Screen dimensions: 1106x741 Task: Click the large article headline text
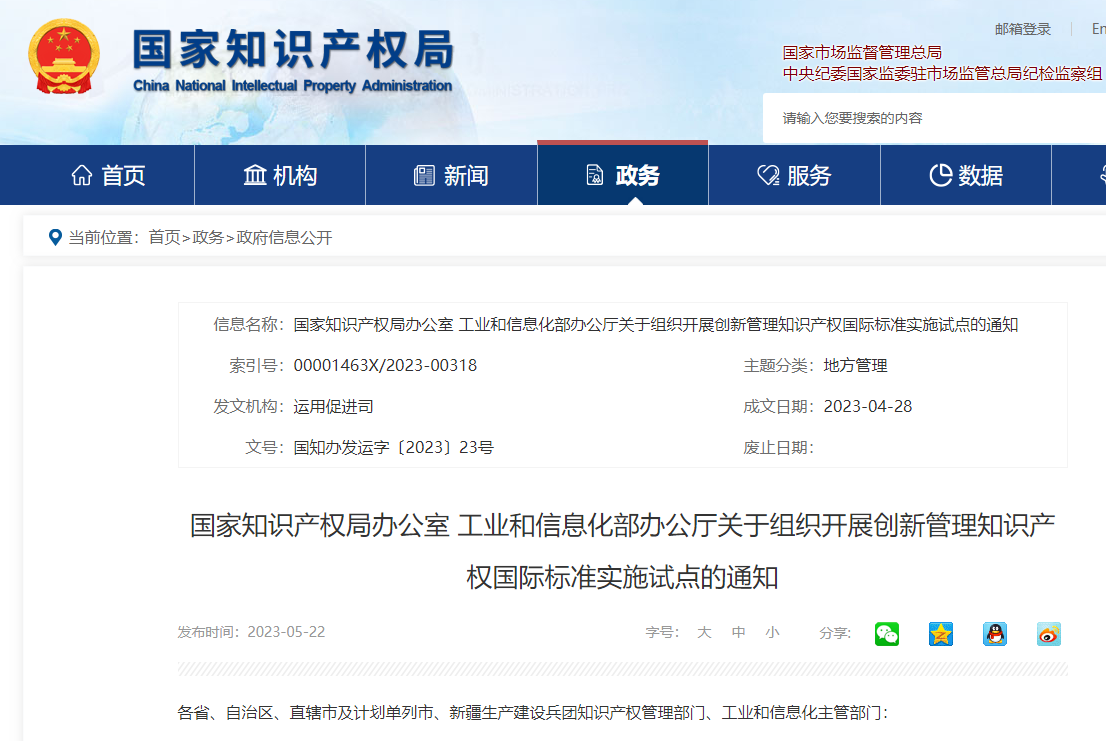pyautogui.click(x=623, y=551)
